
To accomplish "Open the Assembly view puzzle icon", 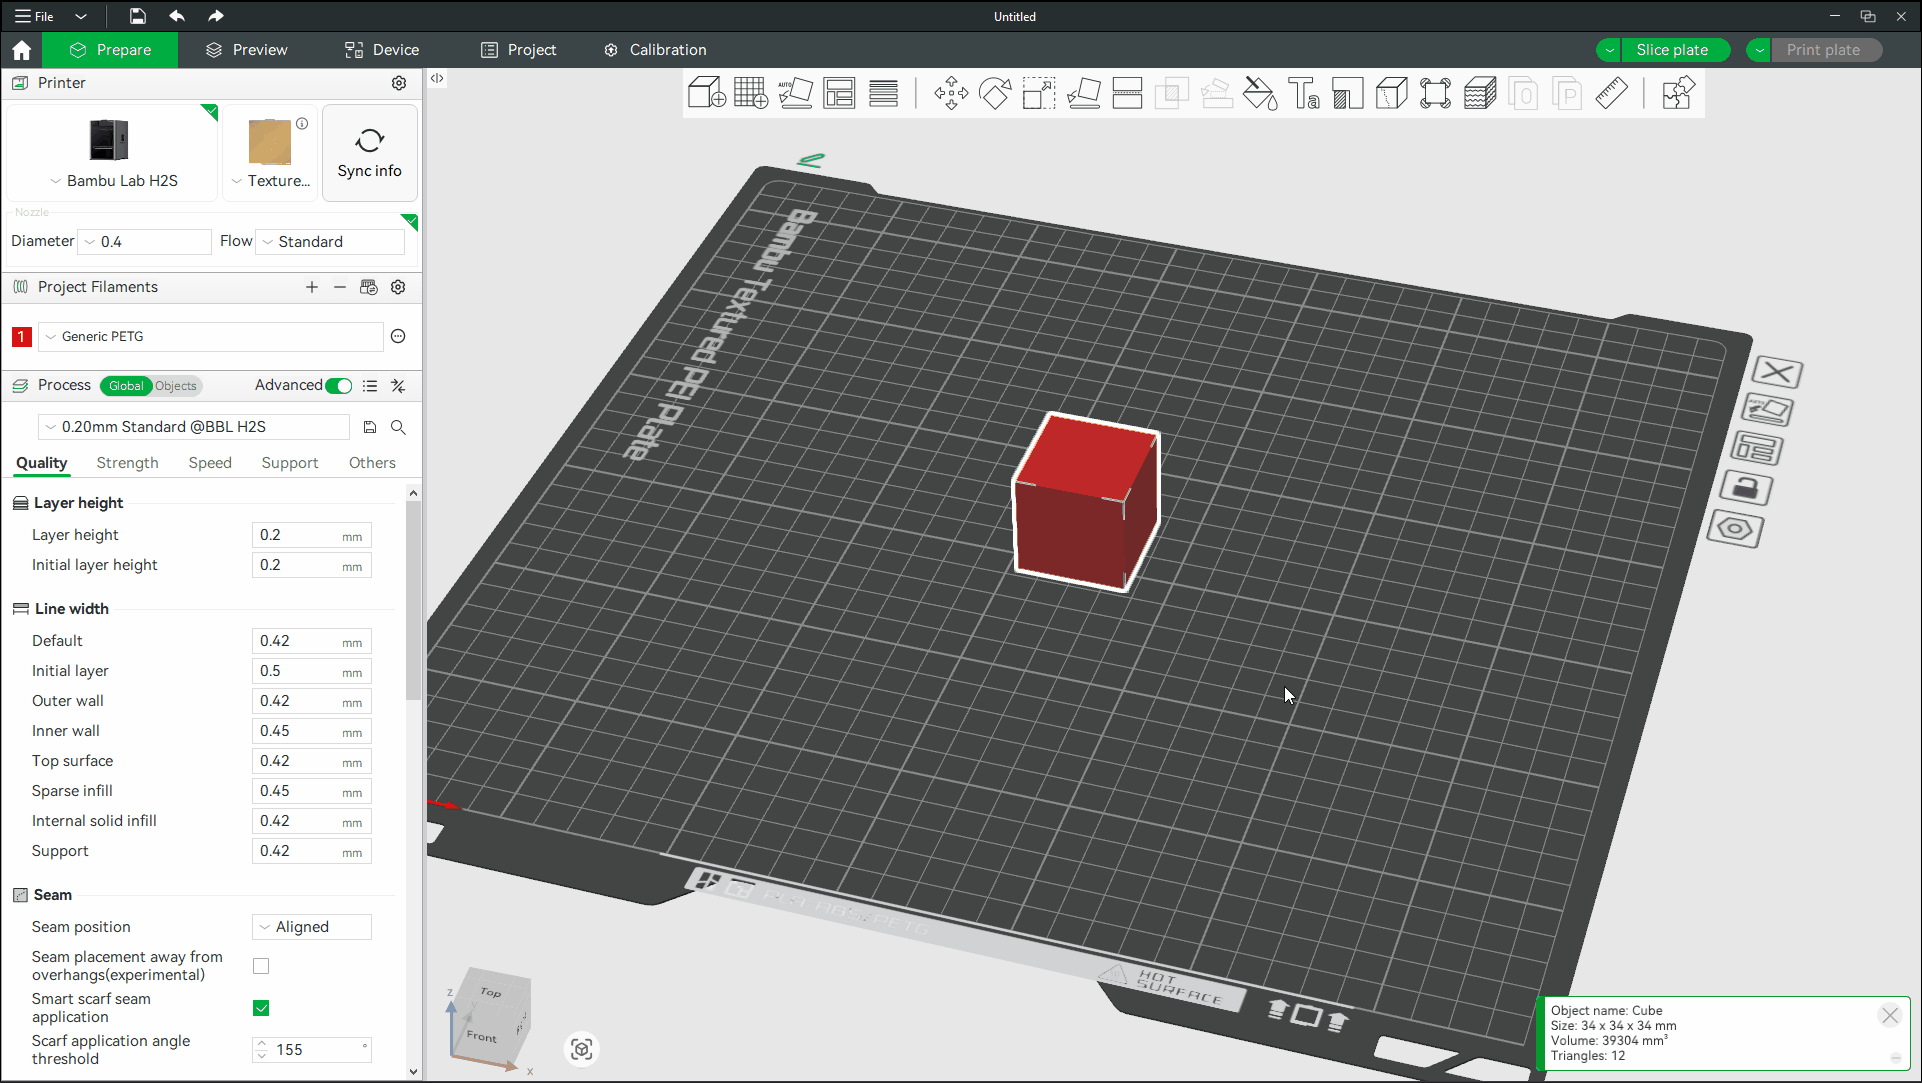I will (x=1677, y=93).
